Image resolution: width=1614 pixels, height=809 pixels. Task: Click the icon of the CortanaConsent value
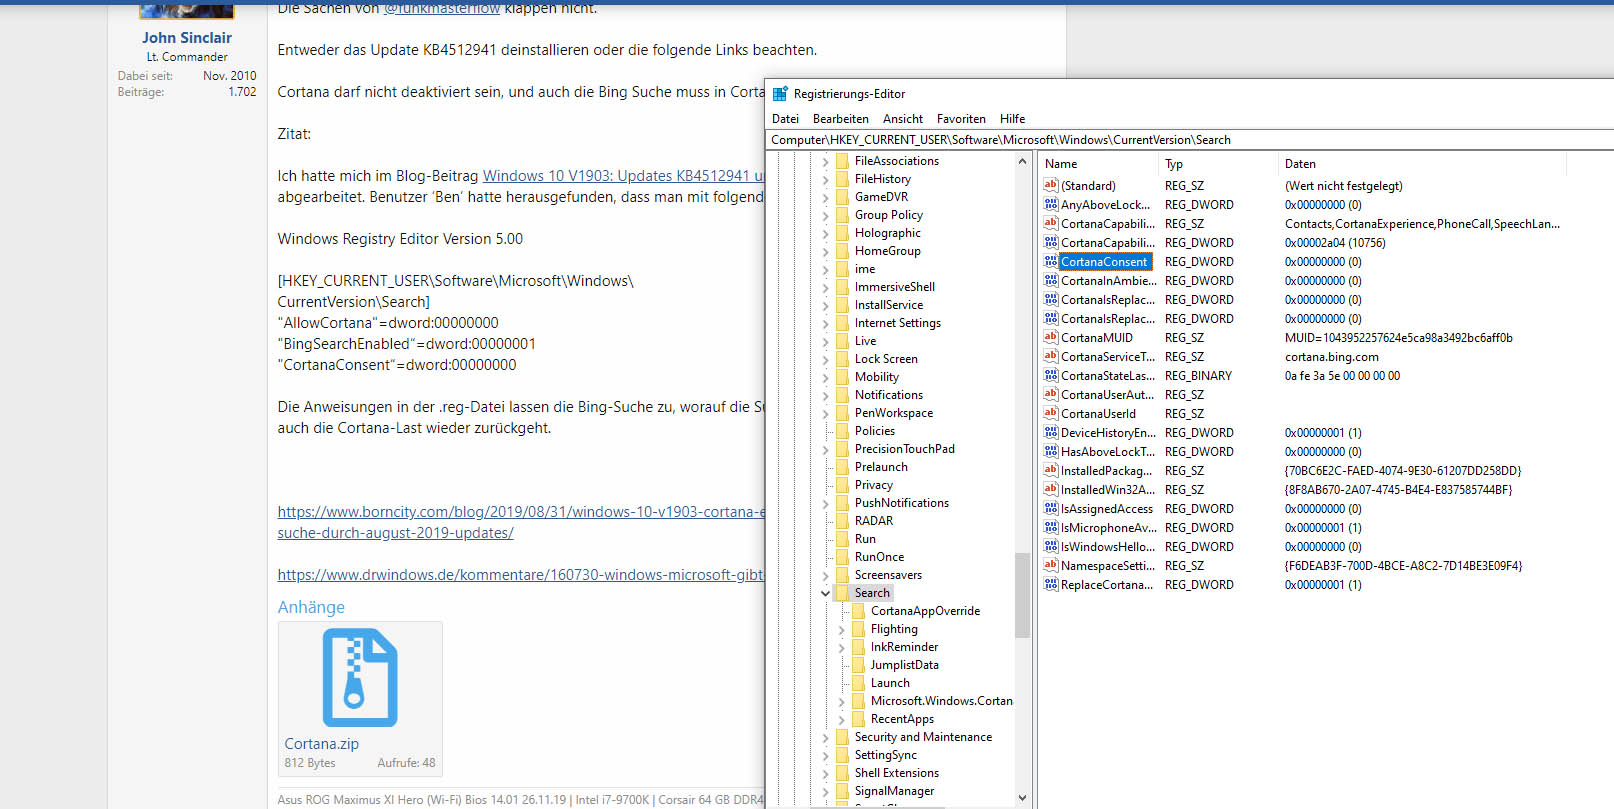(x=1050, y=261)
